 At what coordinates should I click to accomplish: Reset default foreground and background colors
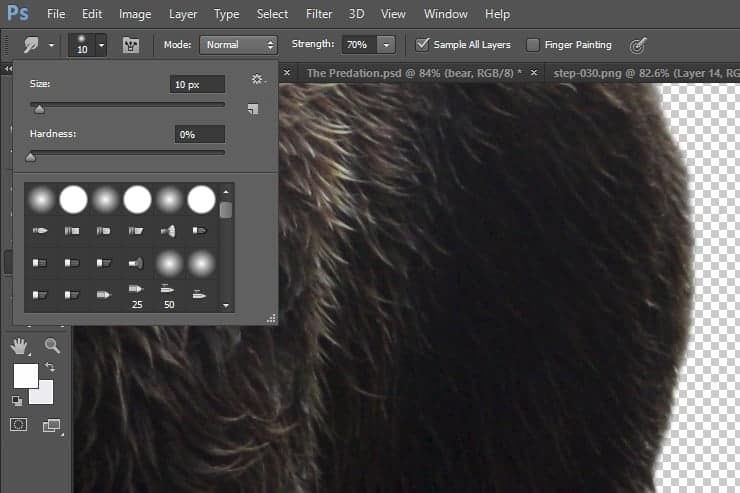(x=17, y=401)
